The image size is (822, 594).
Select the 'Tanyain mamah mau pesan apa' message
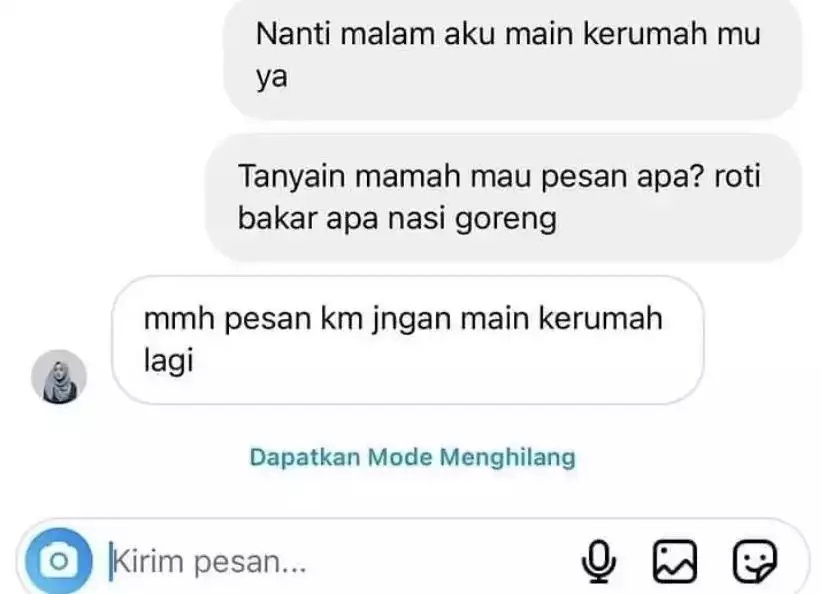tap(503, 198)
